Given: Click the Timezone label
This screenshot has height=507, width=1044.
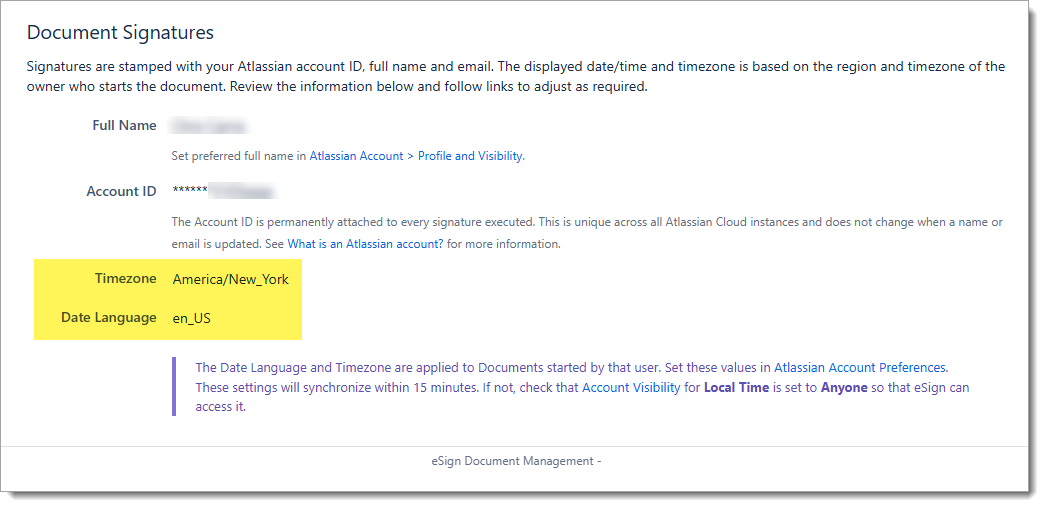Looking at the screenshot, I should 125,279.
